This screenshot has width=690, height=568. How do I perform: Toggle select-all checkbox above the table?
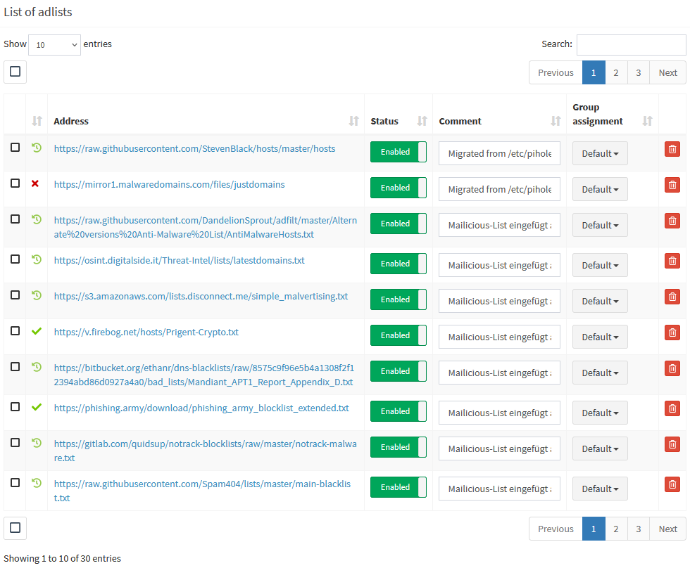click(15, 72)
